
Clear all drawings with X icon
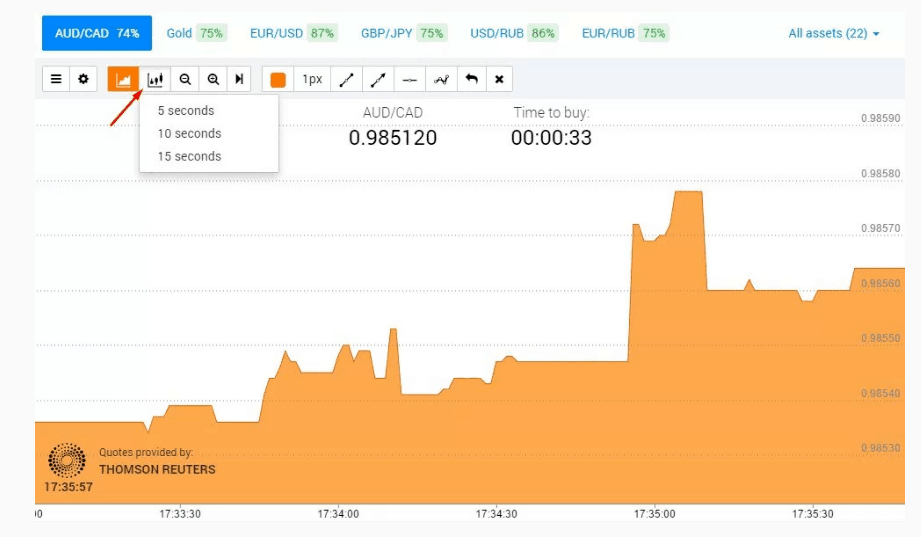pyautogui.click(x=499, y=79)
